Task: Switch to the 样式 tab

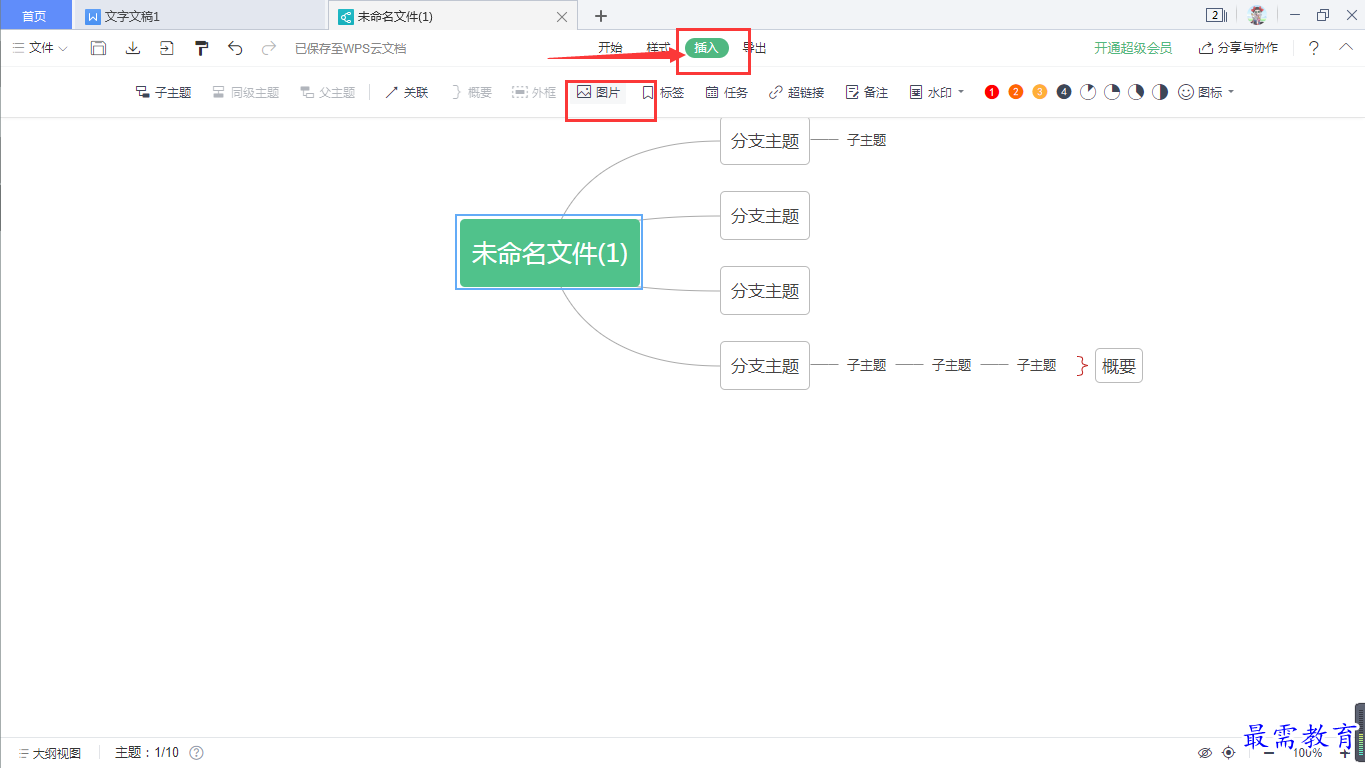Action: pos(658,48)
